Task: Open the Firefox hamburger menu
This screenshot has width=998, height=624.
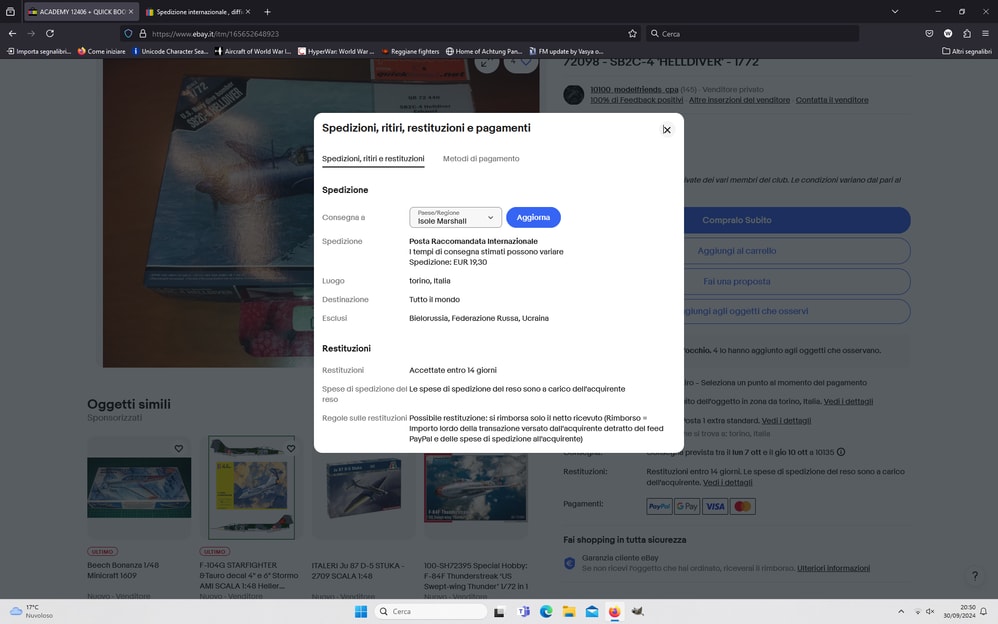Action: tap(985, 33)
